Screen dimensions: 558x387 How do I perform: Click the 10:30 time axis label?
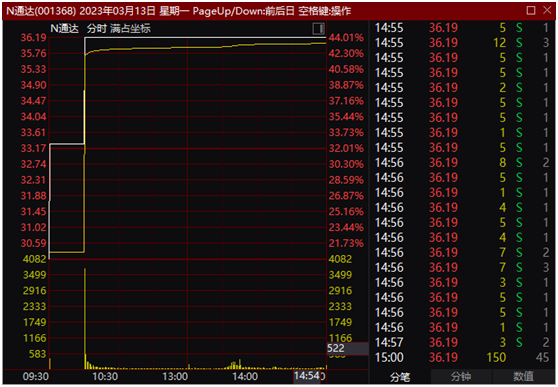(x=105, y=376)
